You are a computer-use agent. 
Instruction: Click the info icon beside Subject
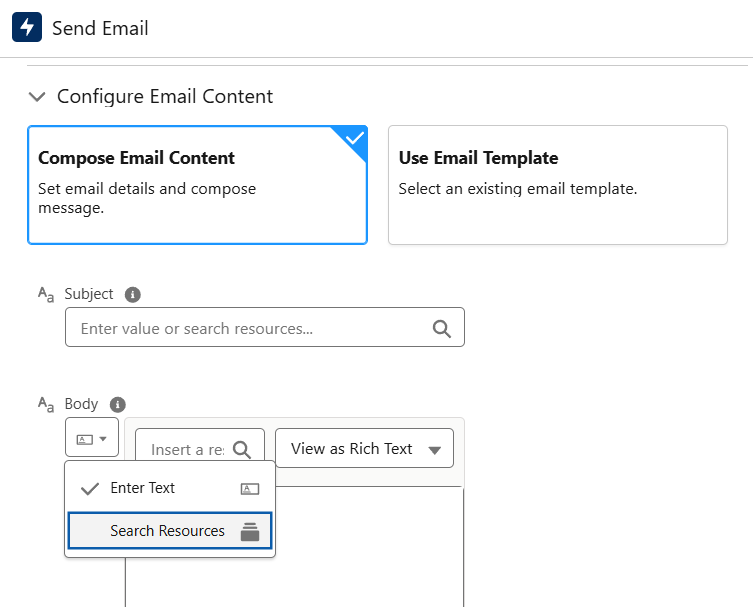tap(132, 295)
